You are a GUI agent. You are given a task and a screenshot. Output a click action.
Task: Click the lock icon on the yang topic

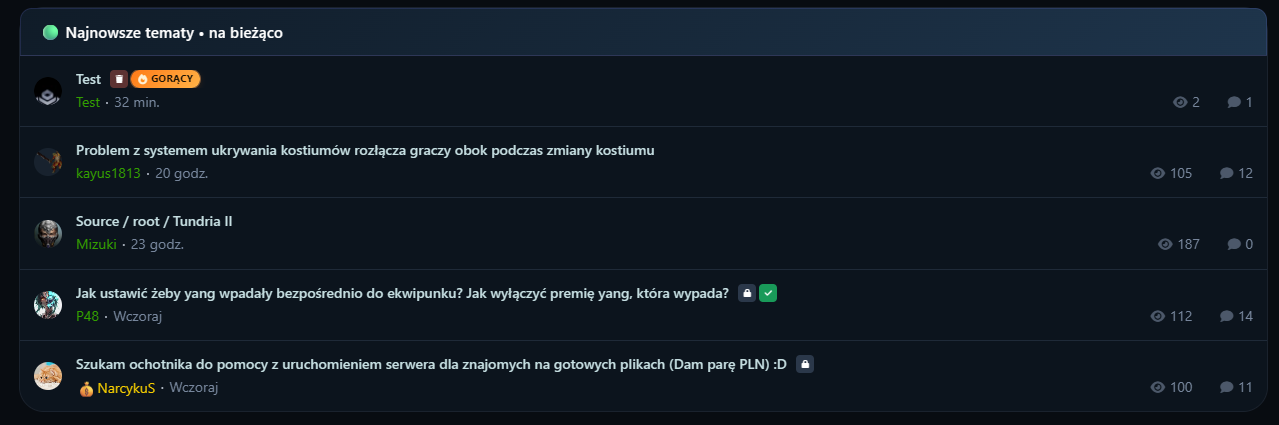(746, 293)
